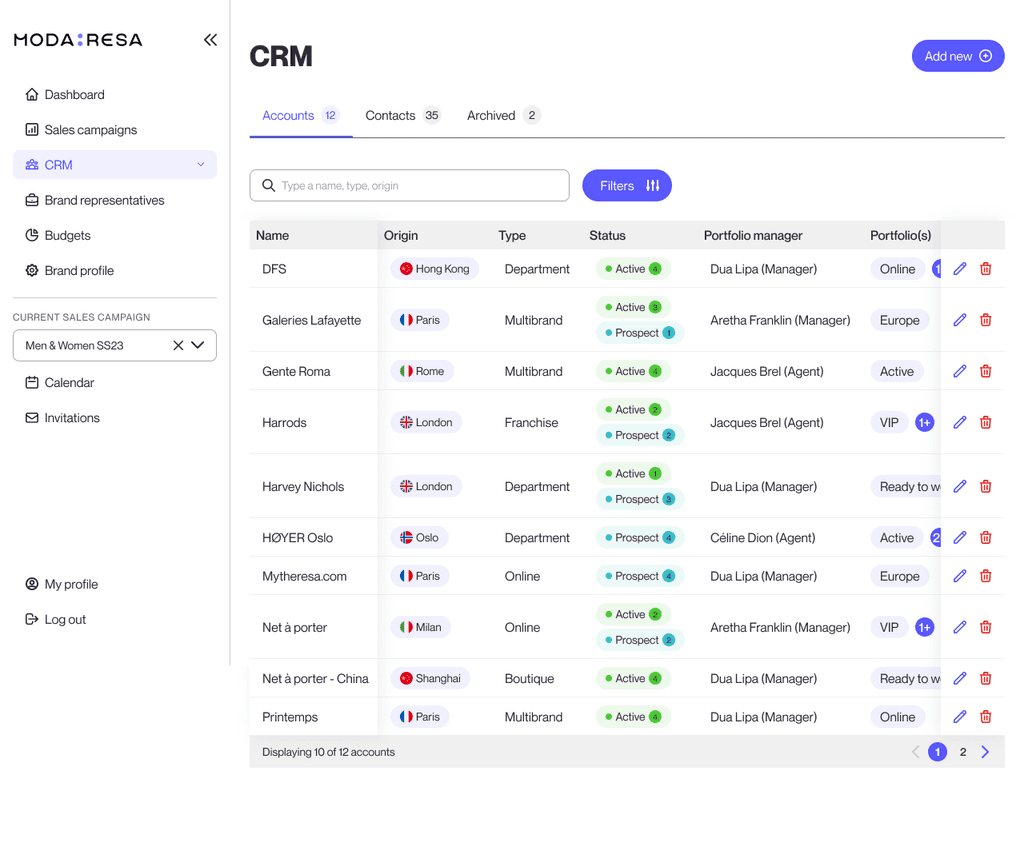This screenshot has height=858, width=1024.
Task: Show extra portfolios for Net à porter 1+ badge
Action: 924,628
